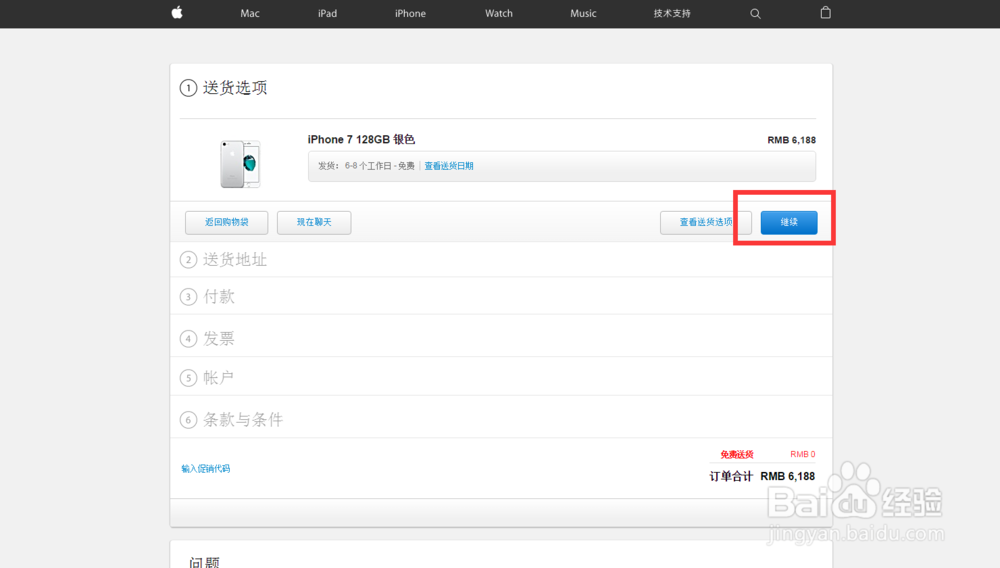Start chat with 现在聊天 button

pos(314,222)
